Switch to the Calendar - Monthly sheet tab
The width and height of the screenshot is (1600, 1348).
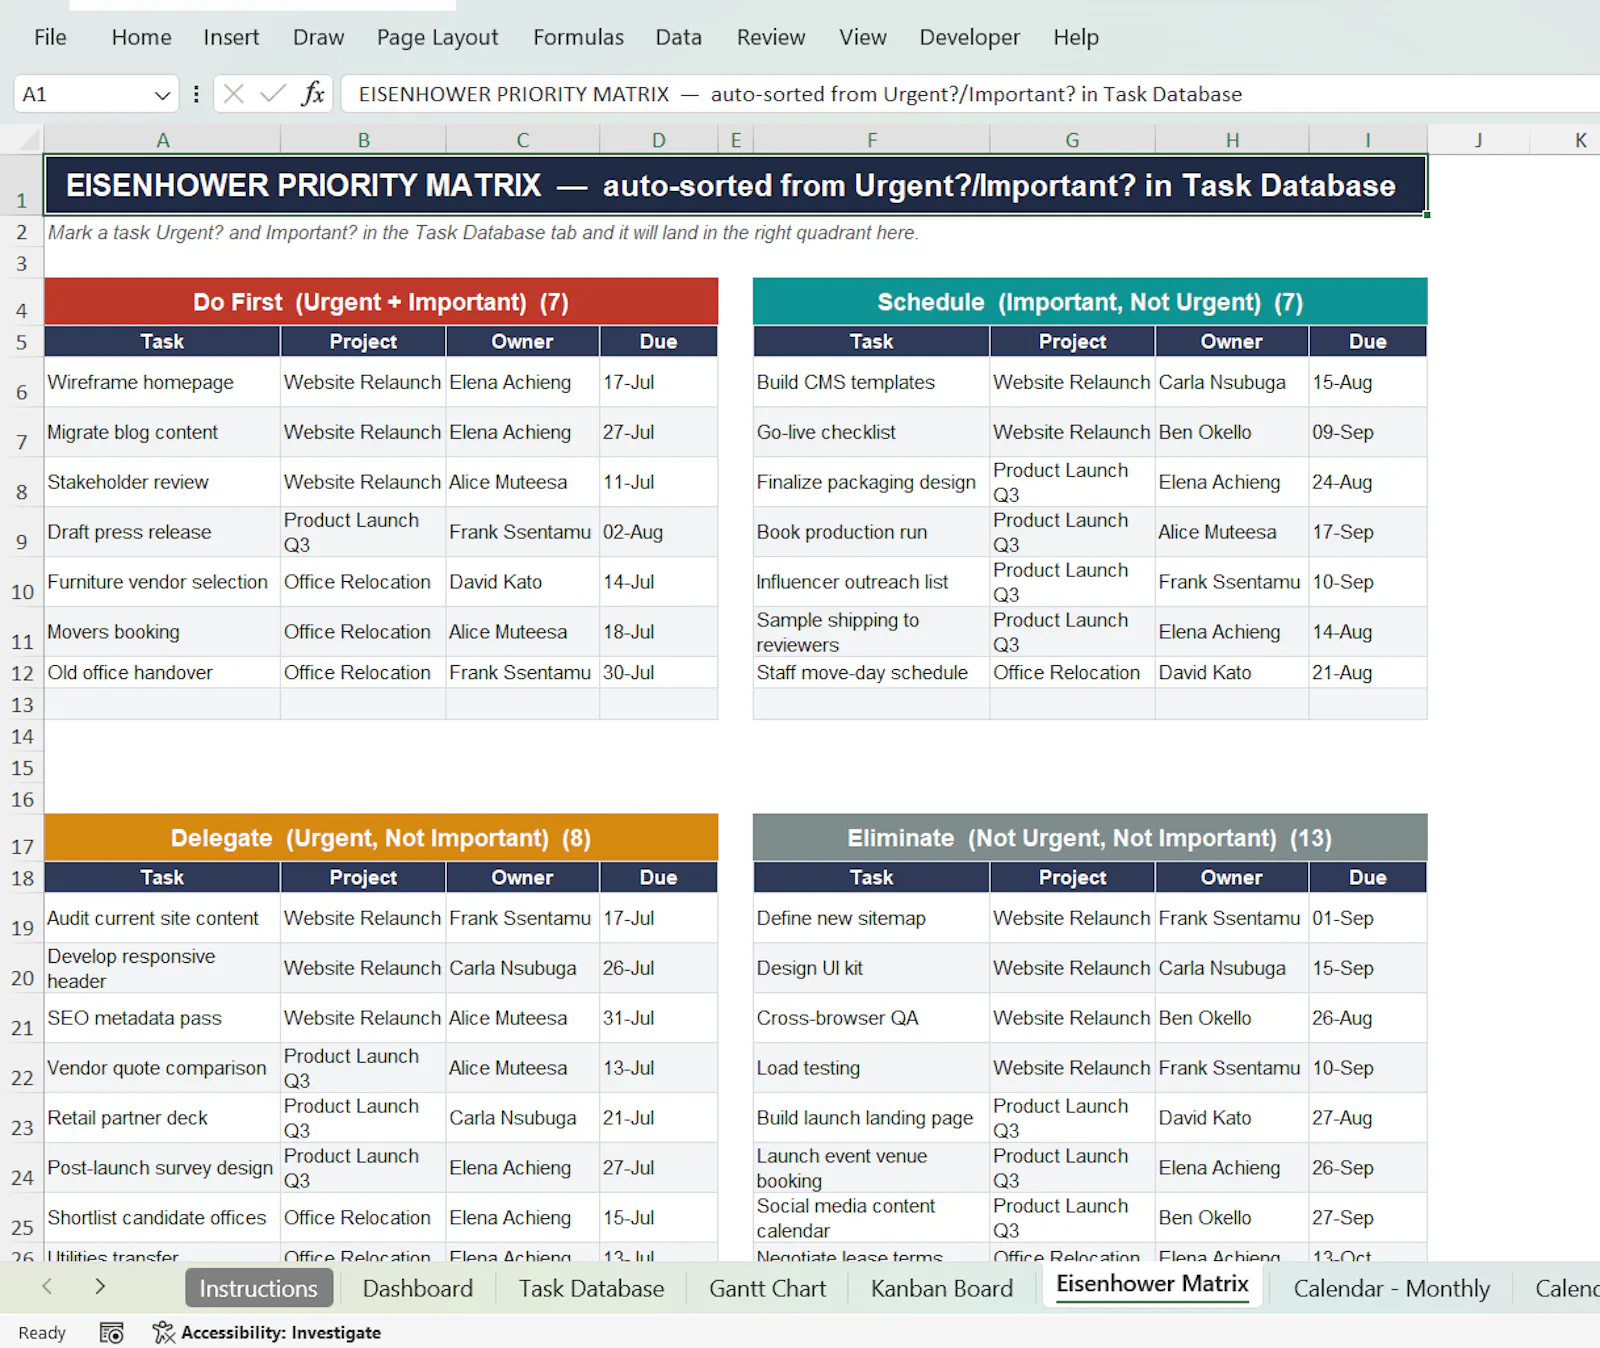click(x=1391, y=1288)
